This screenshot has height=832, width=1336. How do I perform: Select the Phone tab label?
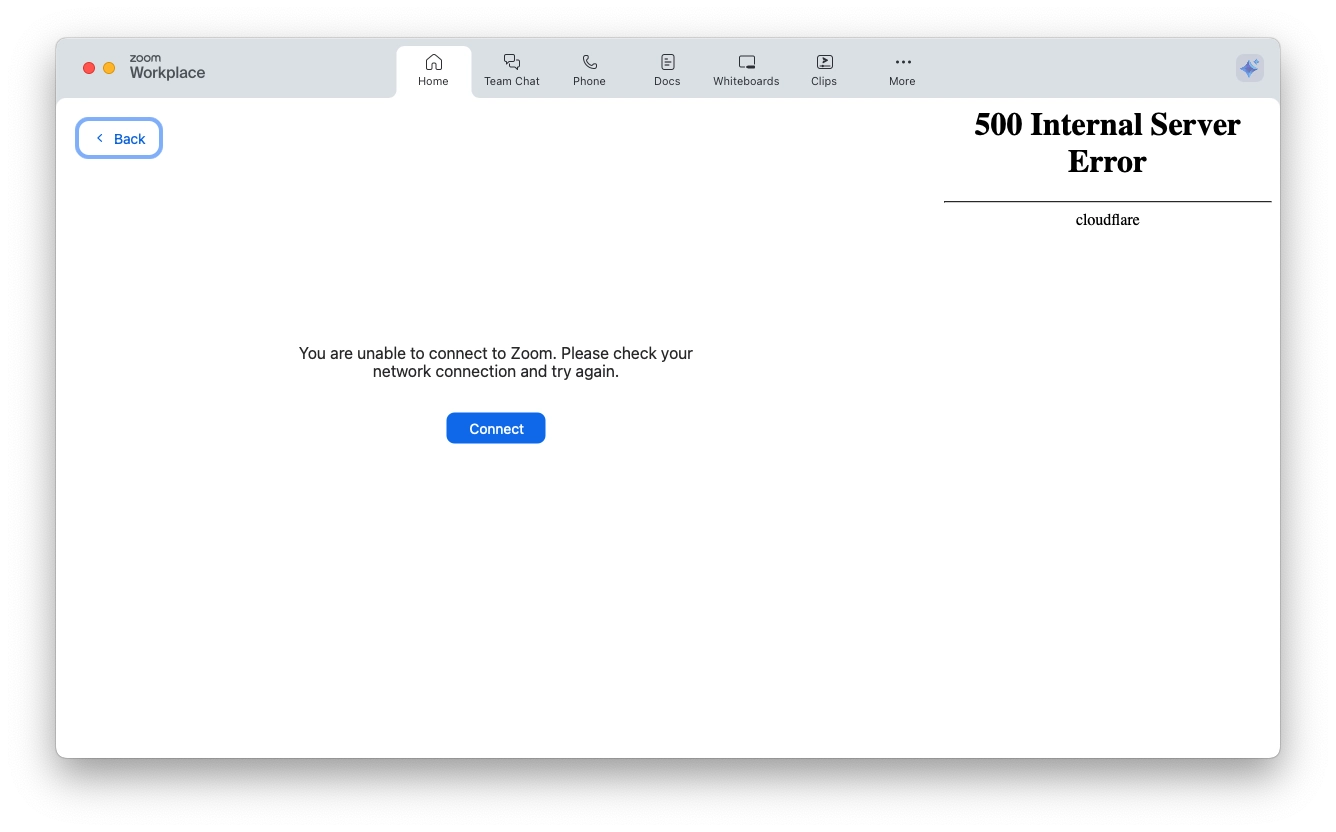588,81
